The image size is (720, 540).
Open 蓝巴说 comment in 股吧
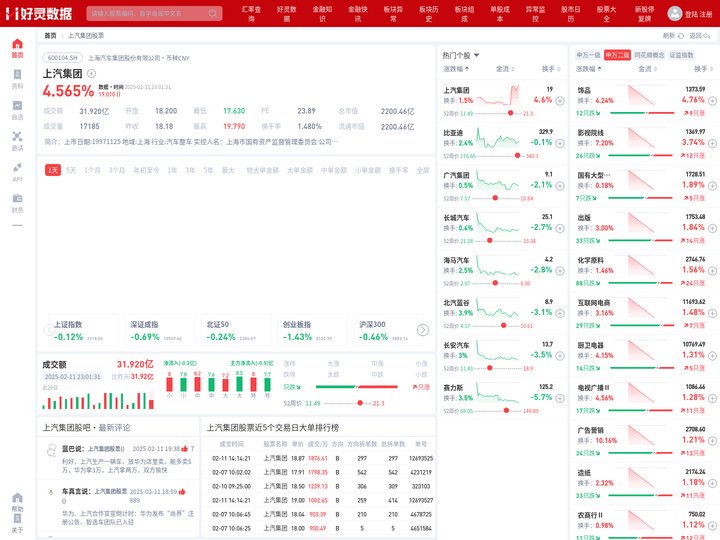tap(117, 459)
